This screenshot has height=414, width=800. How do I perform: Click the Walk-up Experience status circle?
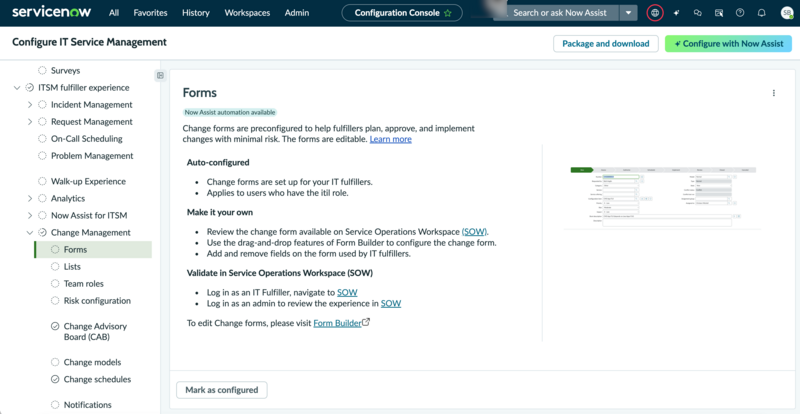pos(42,181)
